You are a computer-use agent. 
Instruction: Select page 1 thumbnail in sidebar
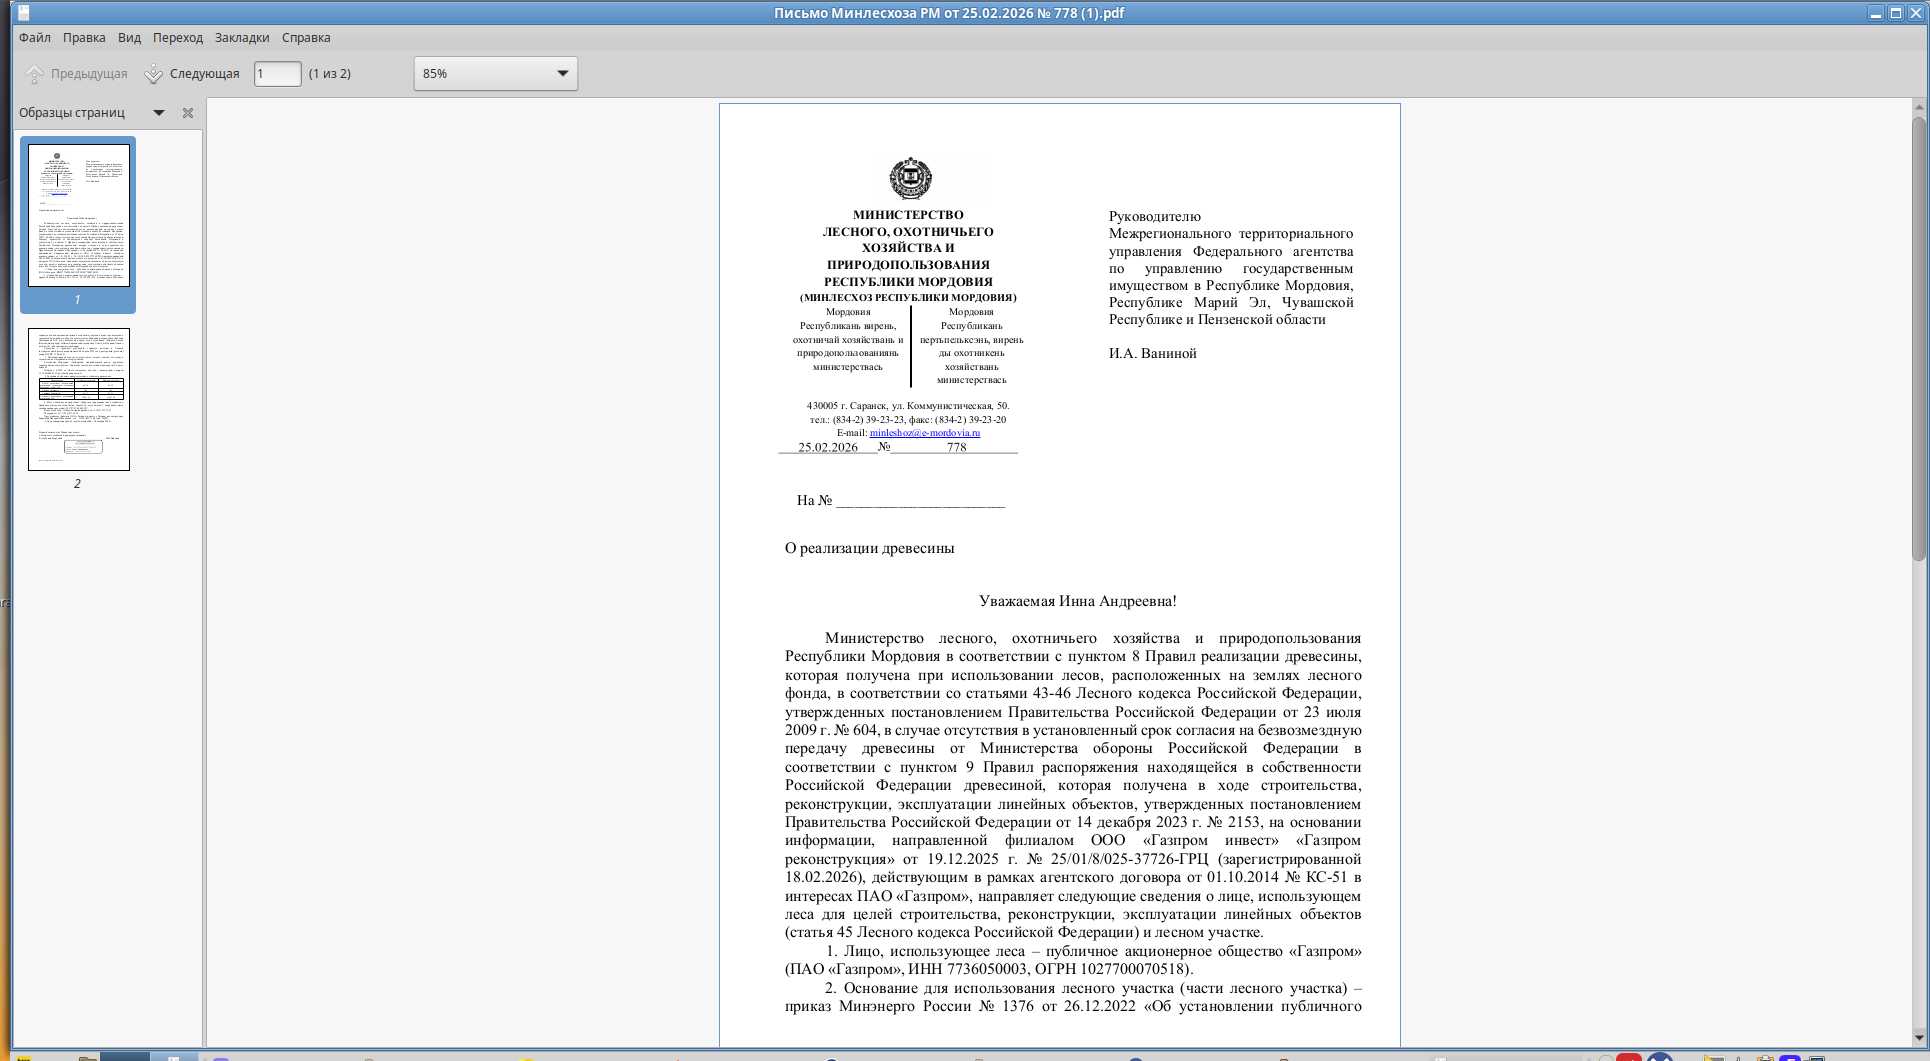coord(79,215)
